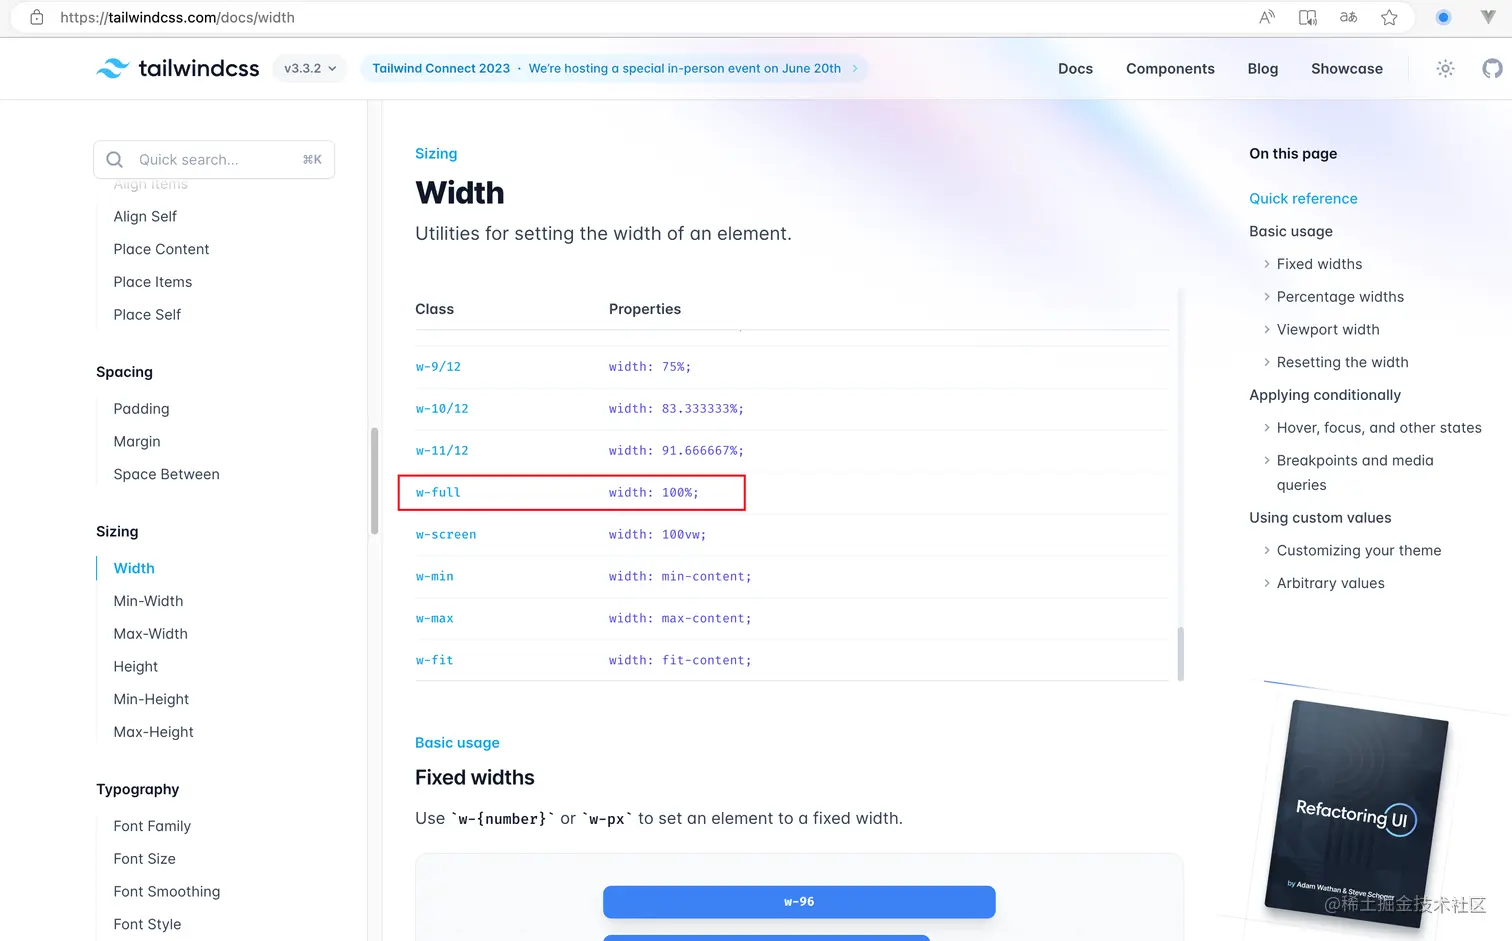Click the class table's vertical scrollbar
This screenshot has height=941, width=1512.
[1181, 654]
